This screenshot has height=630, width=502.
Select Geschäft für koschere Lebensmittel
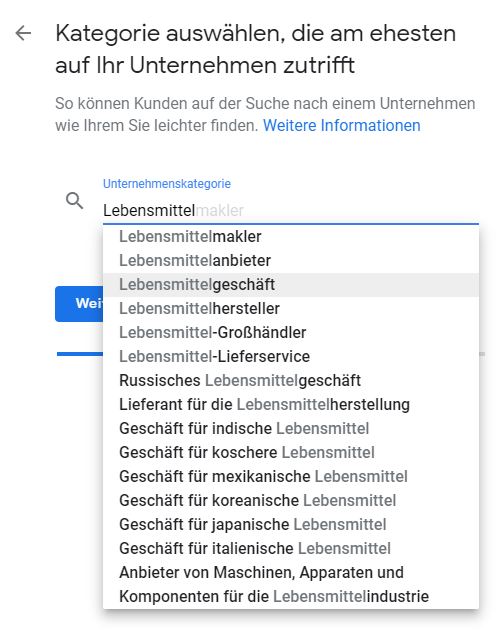click(x=291, y=453)
